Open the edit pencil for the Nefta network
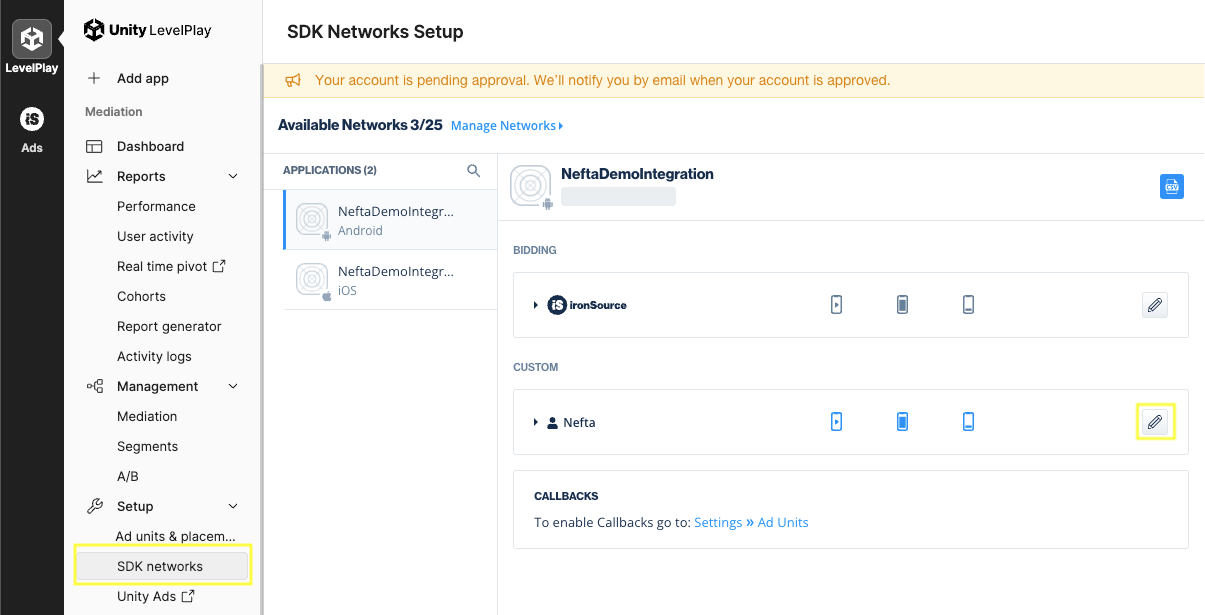The image size is (1205, 615). (1155, 421)
